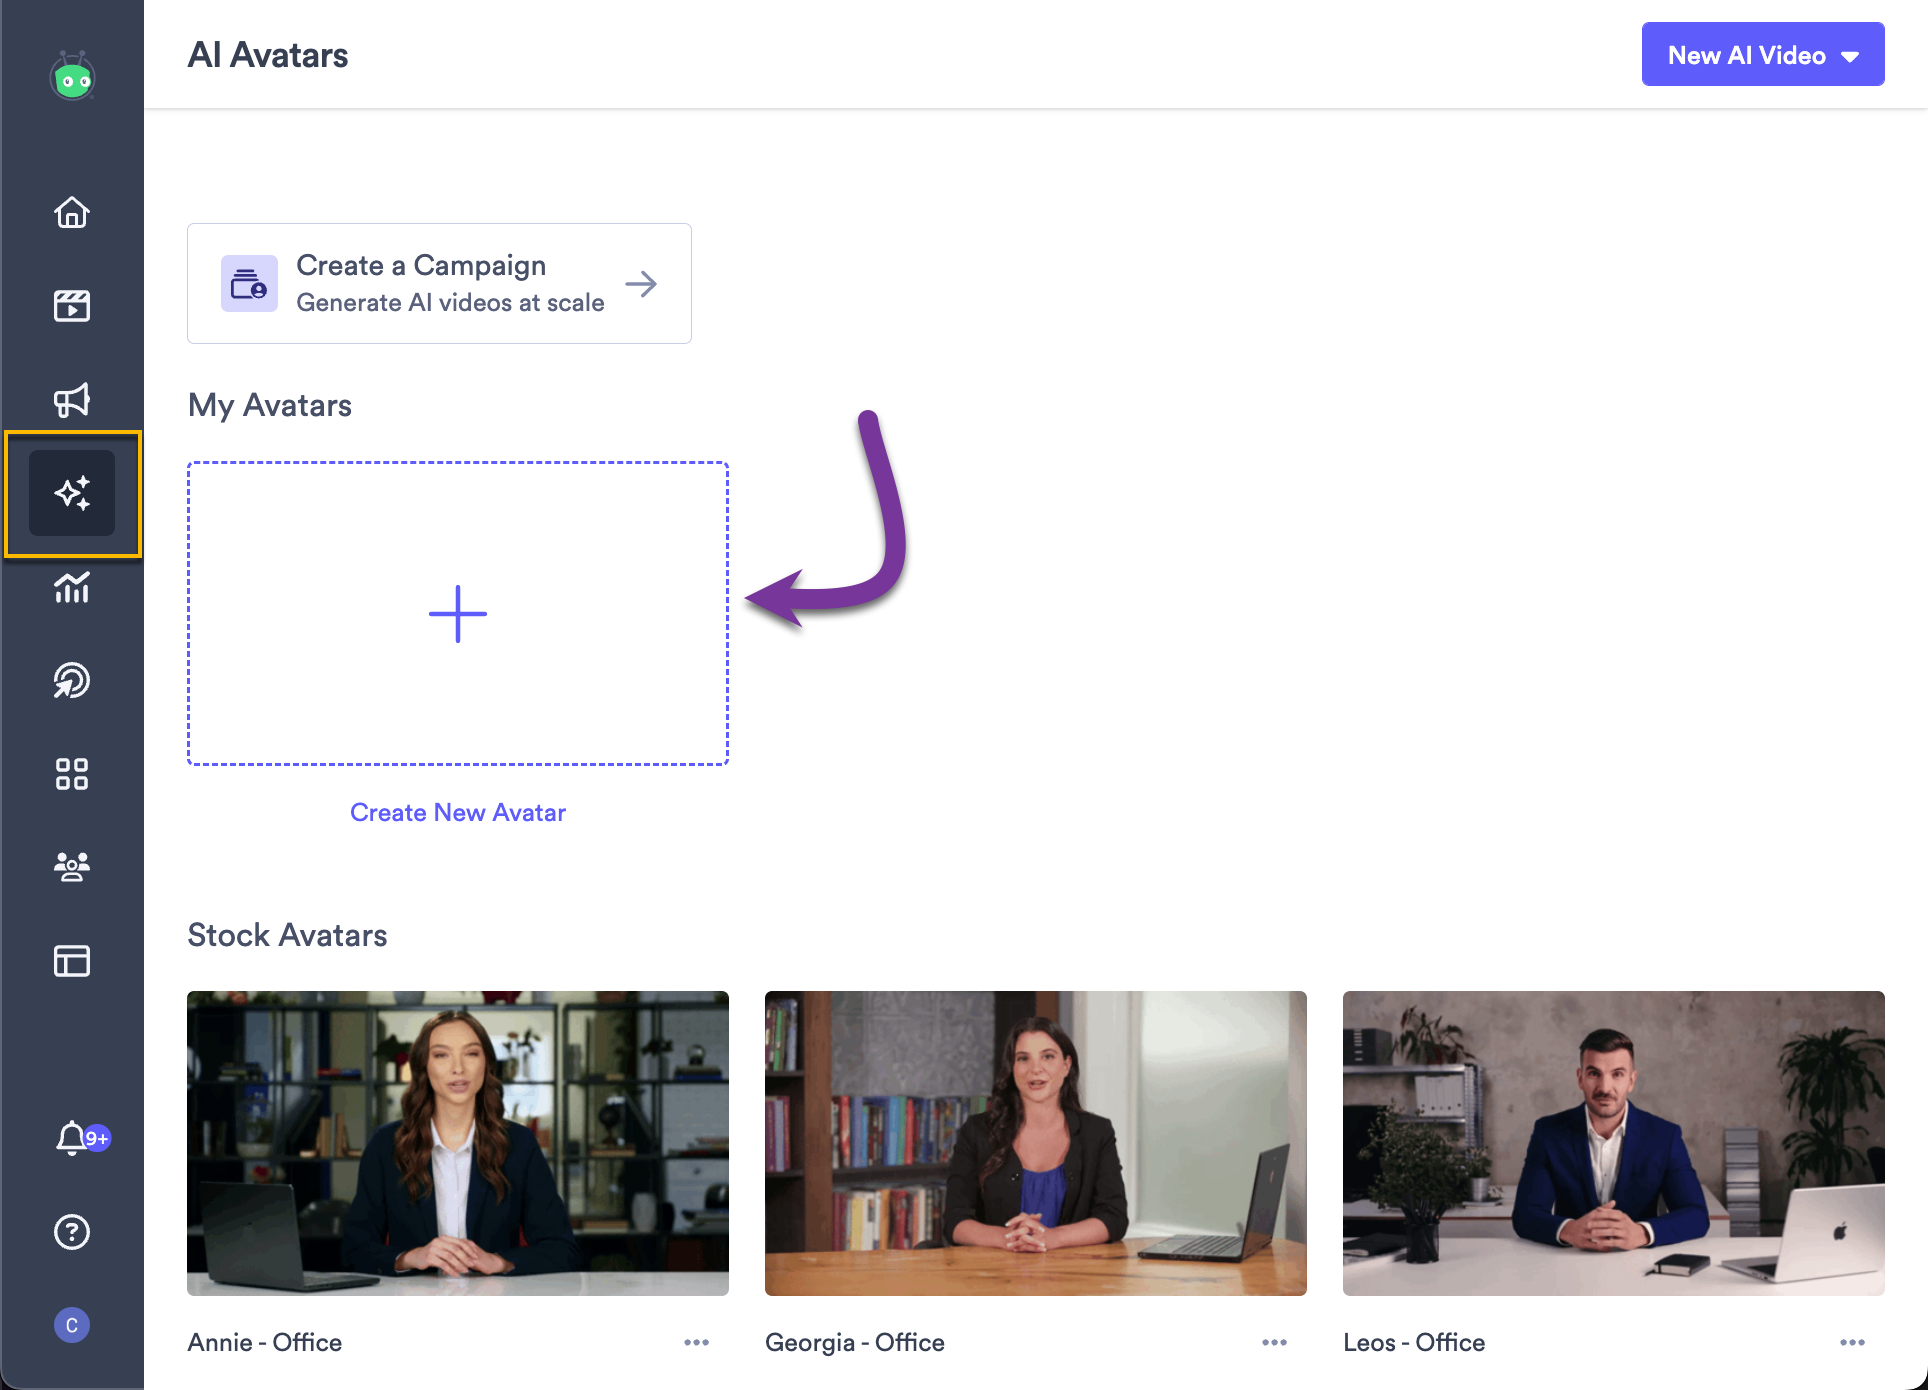Open analytics via the bar chart icon
This screenshot has height=1390, width=1928.
tap(71, 589)
